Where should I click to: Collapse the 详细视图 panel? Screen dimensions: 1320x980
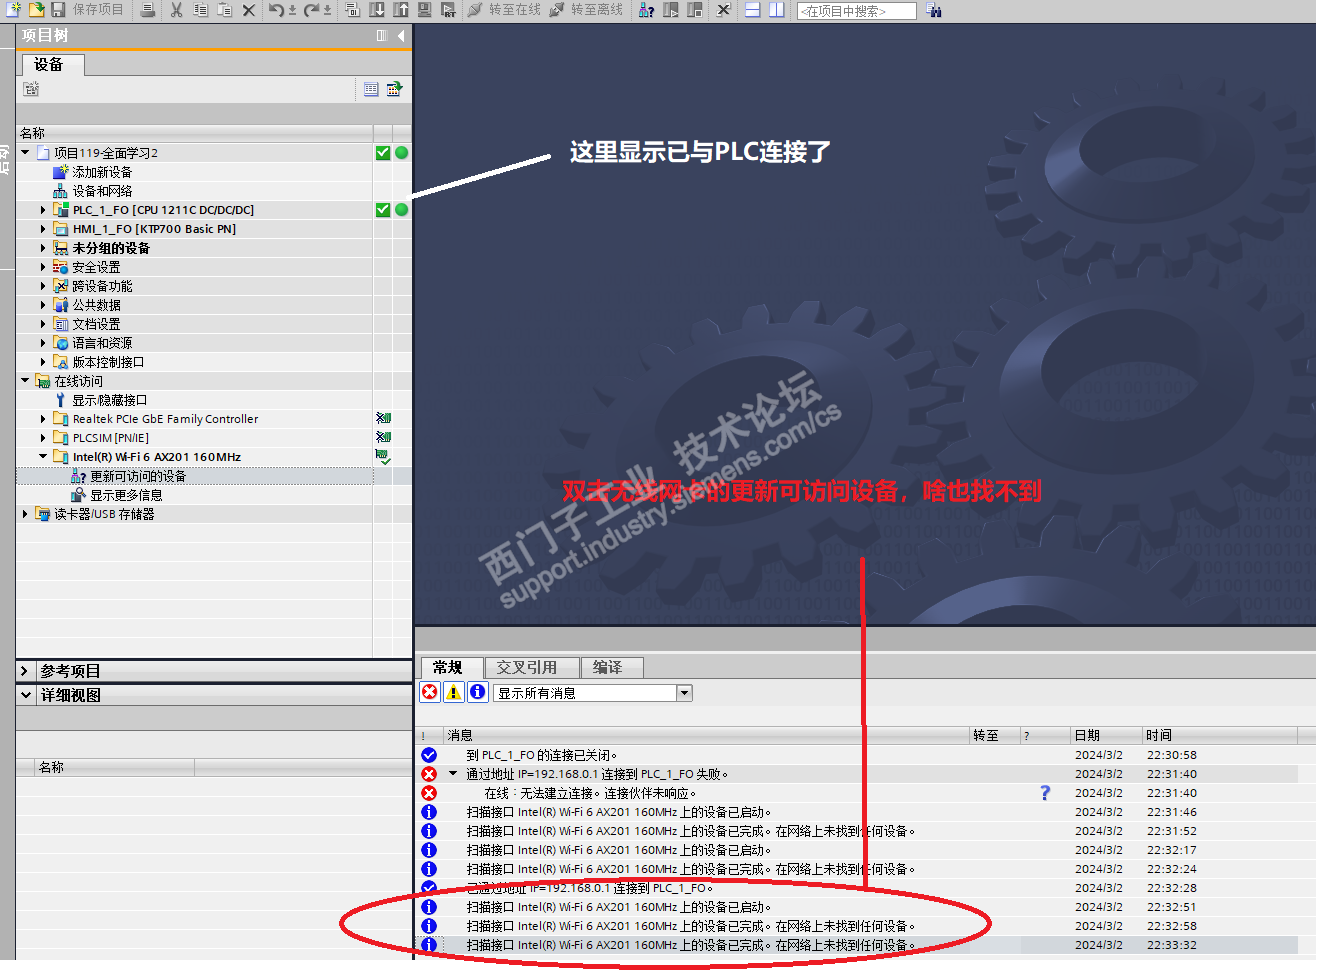coord(25,695)
